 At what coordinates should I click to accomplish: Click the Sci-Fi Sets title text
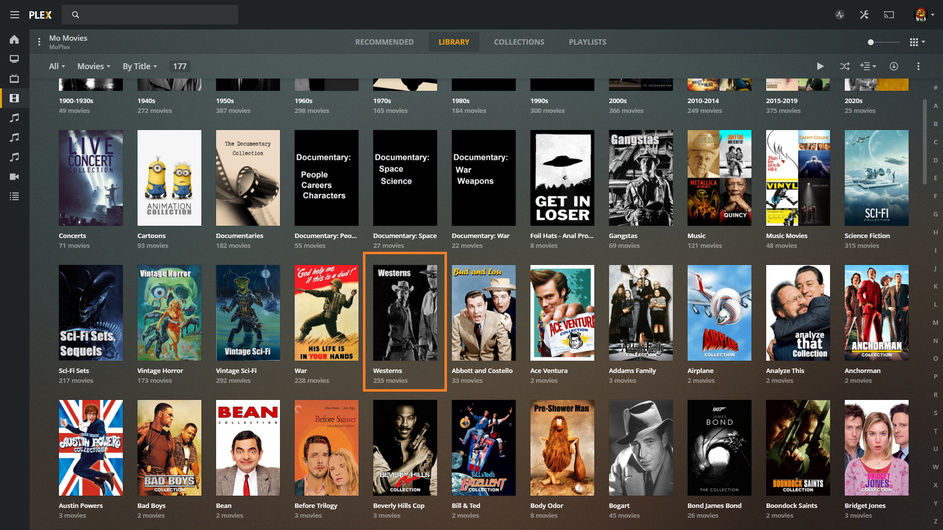coord(74,371)
